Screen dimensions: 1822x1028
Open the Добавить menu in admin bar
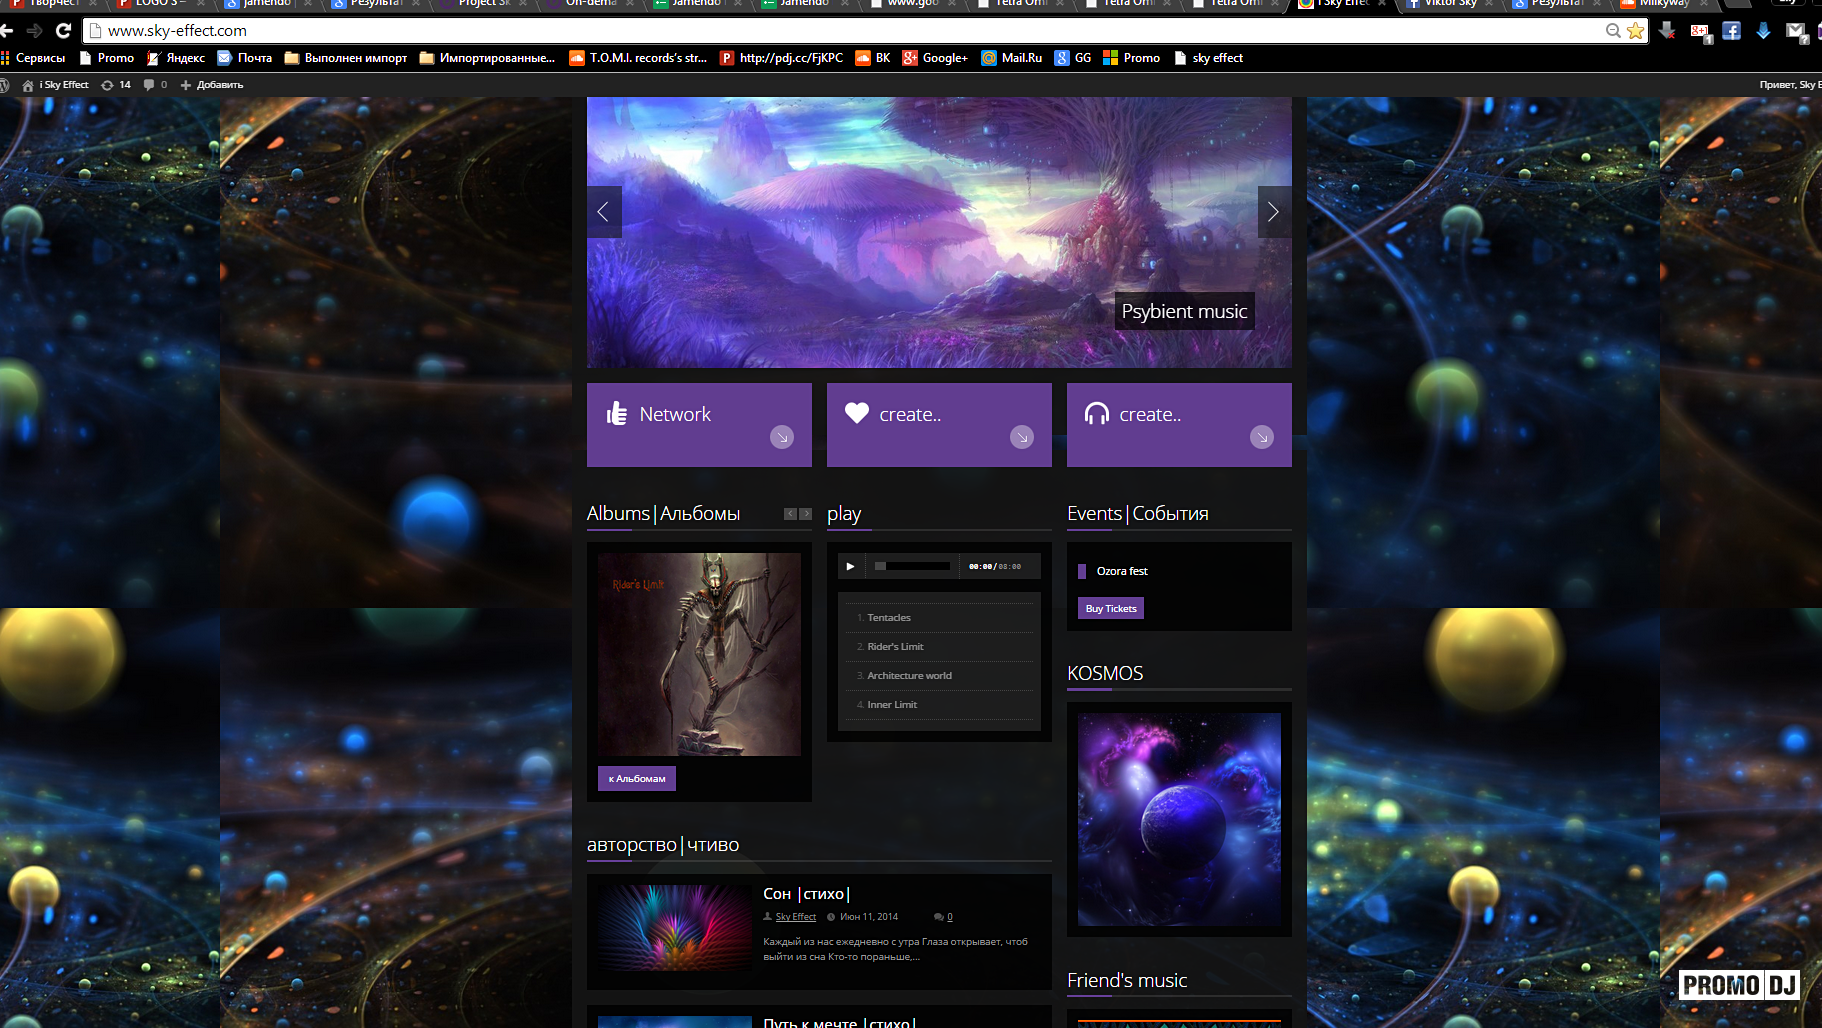(x=211, y=85)
